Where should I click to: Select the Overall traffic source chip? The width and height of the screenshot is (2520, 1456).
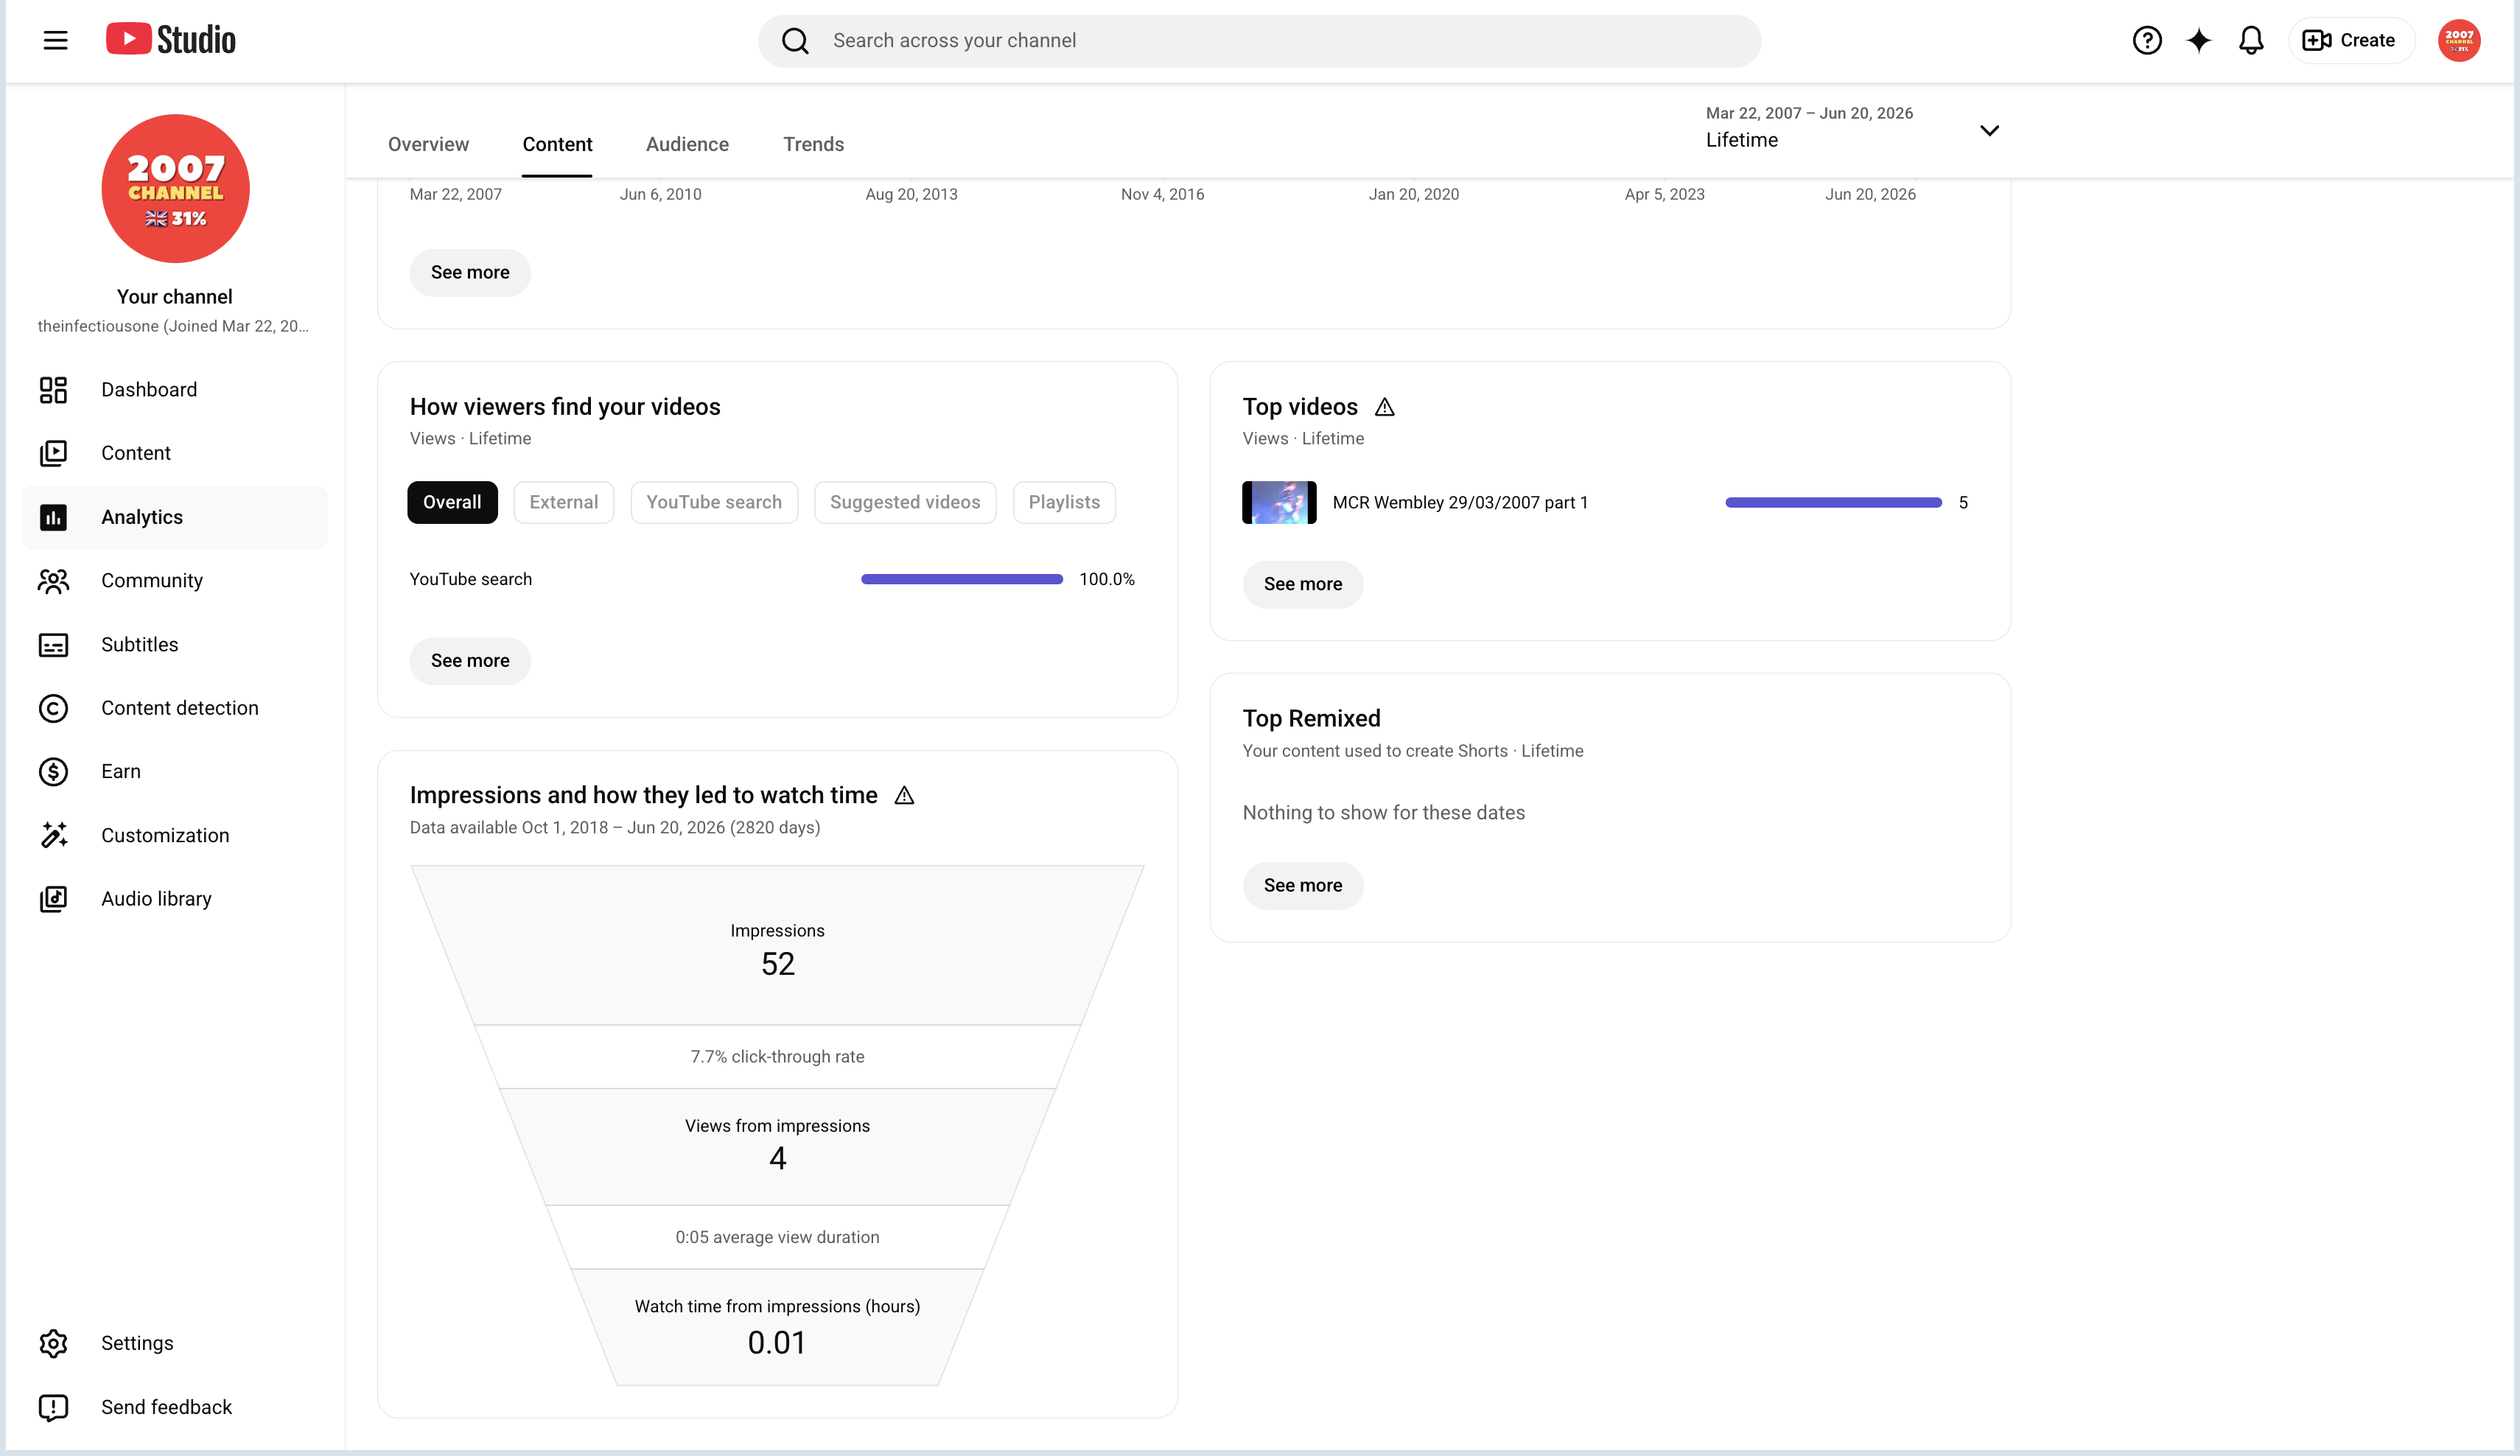(452, 502)
